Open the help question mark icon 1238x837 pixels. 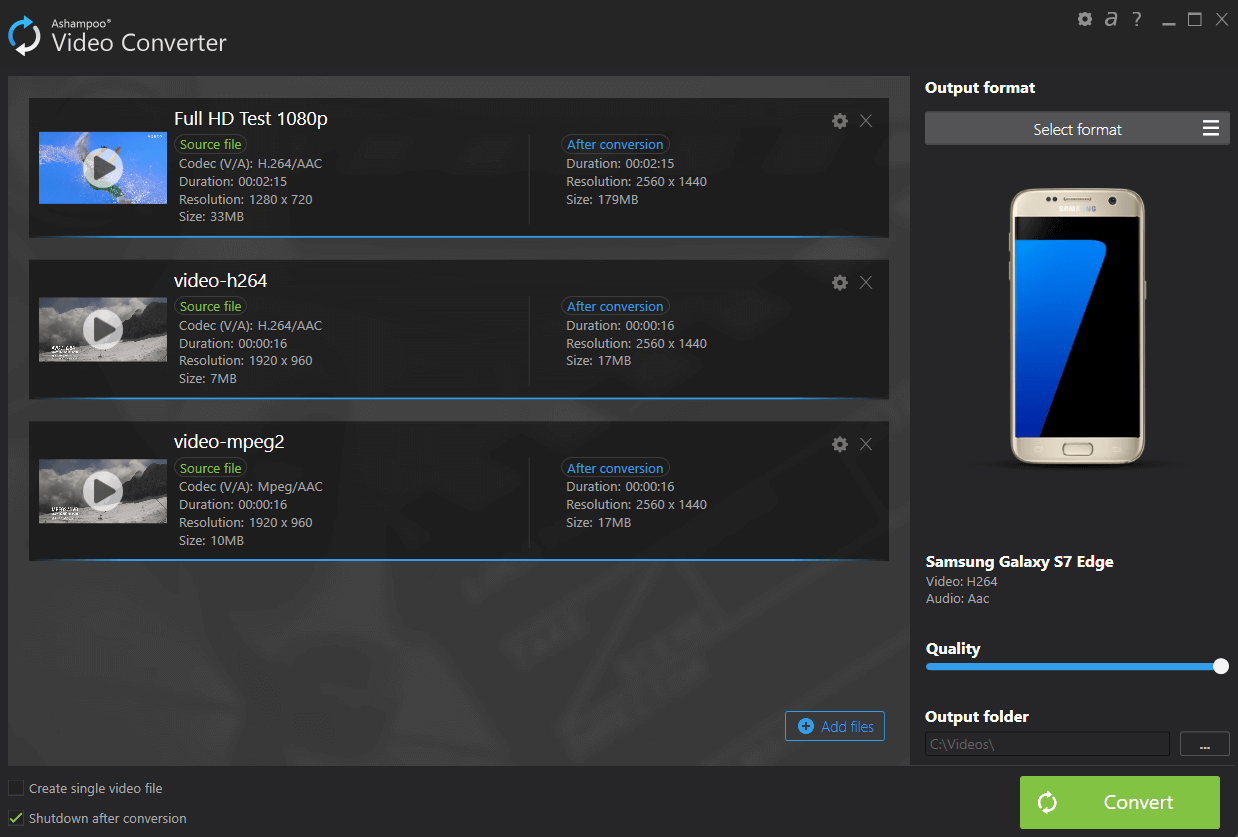[1137, 19]
